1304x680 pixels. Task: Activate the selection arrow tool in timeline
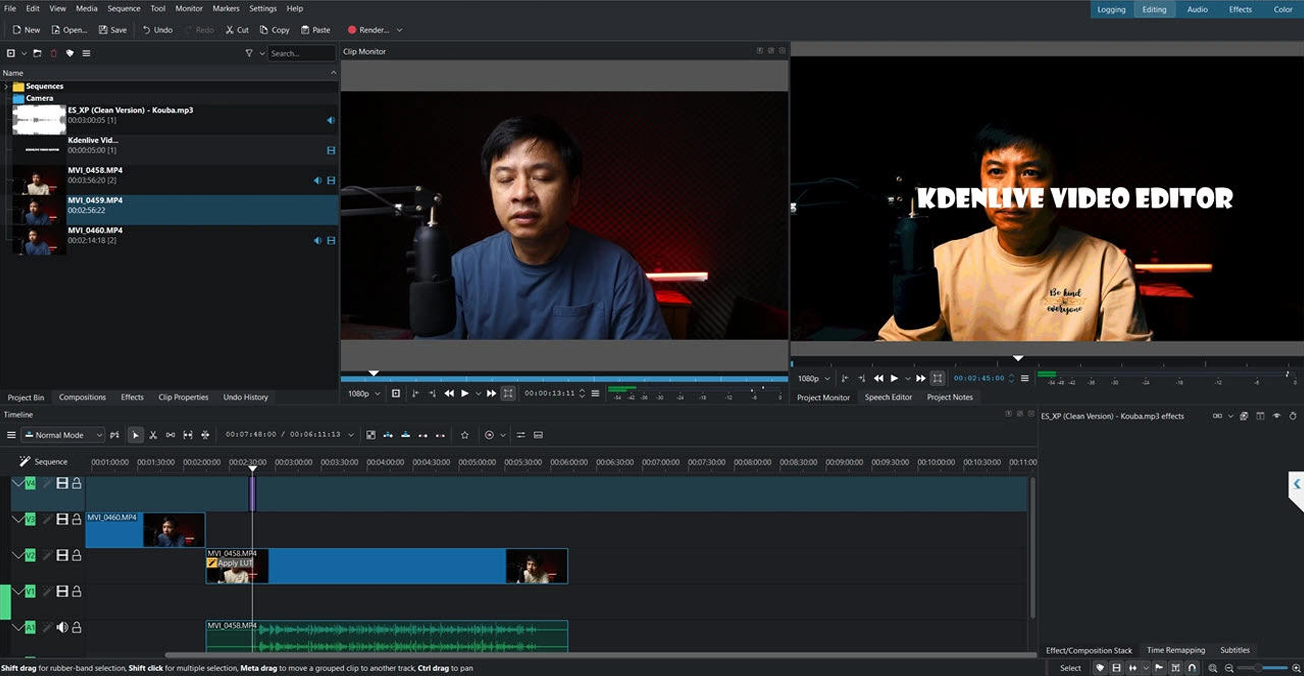pos(135,435)
